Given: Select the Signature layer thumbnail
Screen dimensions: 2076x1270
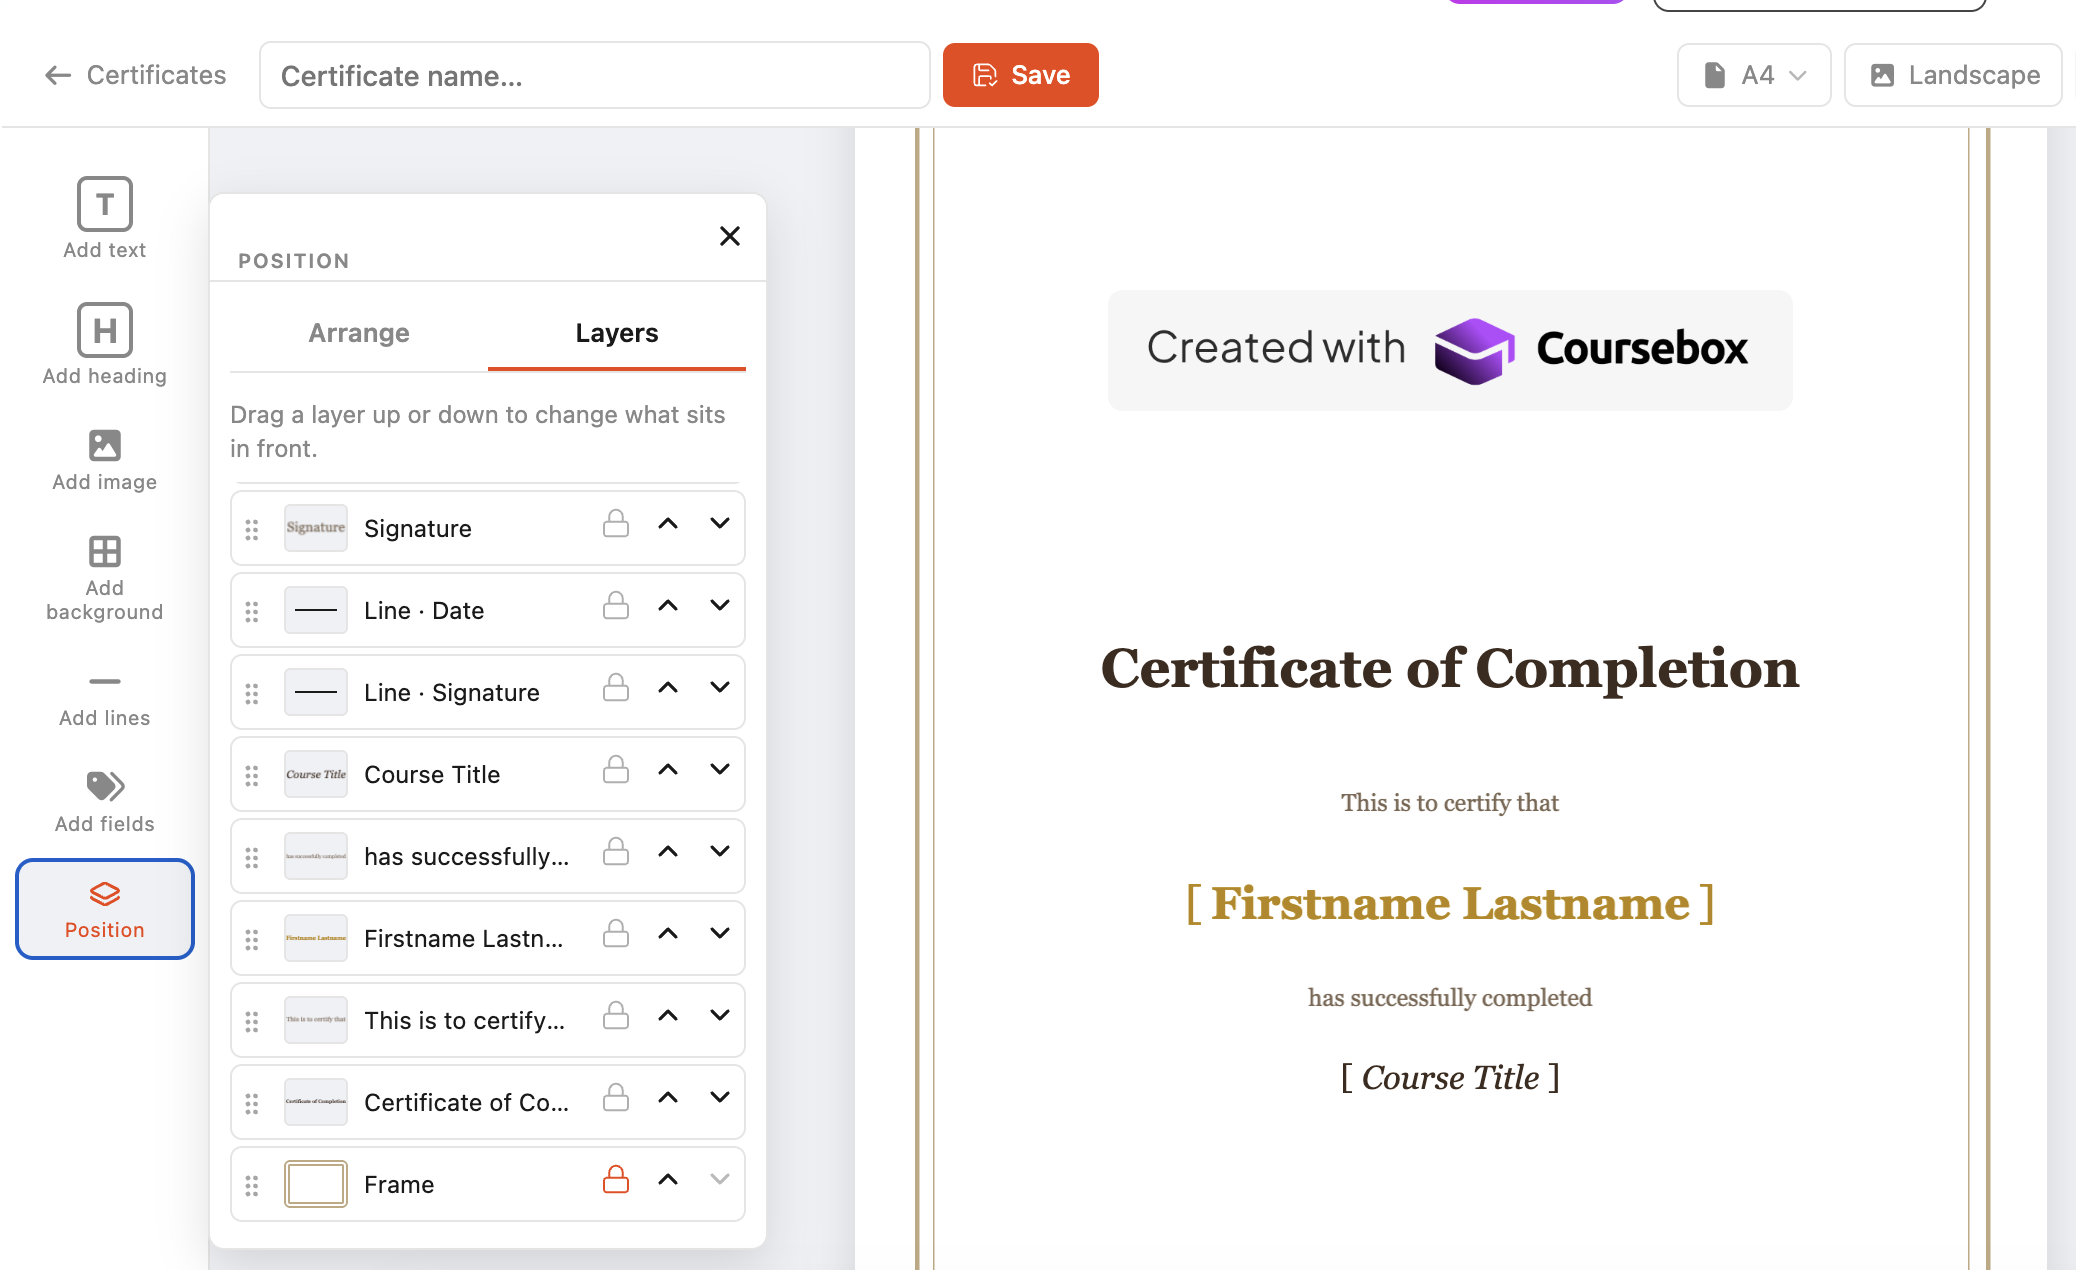Looking at the screenshot, I should tap(316, 528).
